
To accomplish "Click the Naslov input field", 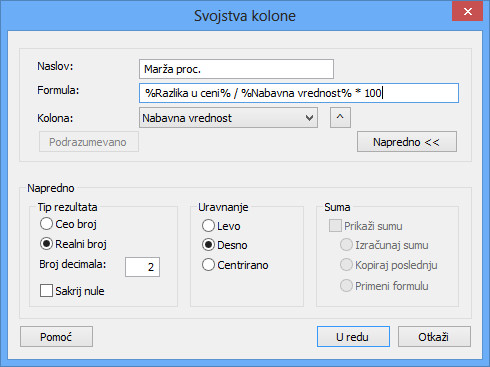I will [236, 69].
